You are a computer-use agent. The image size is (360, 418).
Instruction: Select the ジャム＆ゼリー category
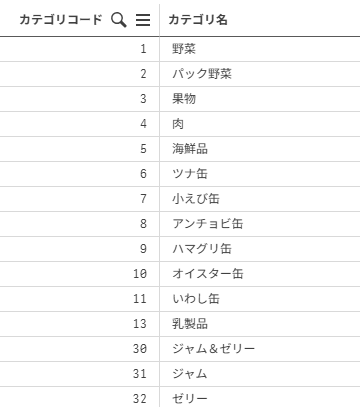(214, 349)
